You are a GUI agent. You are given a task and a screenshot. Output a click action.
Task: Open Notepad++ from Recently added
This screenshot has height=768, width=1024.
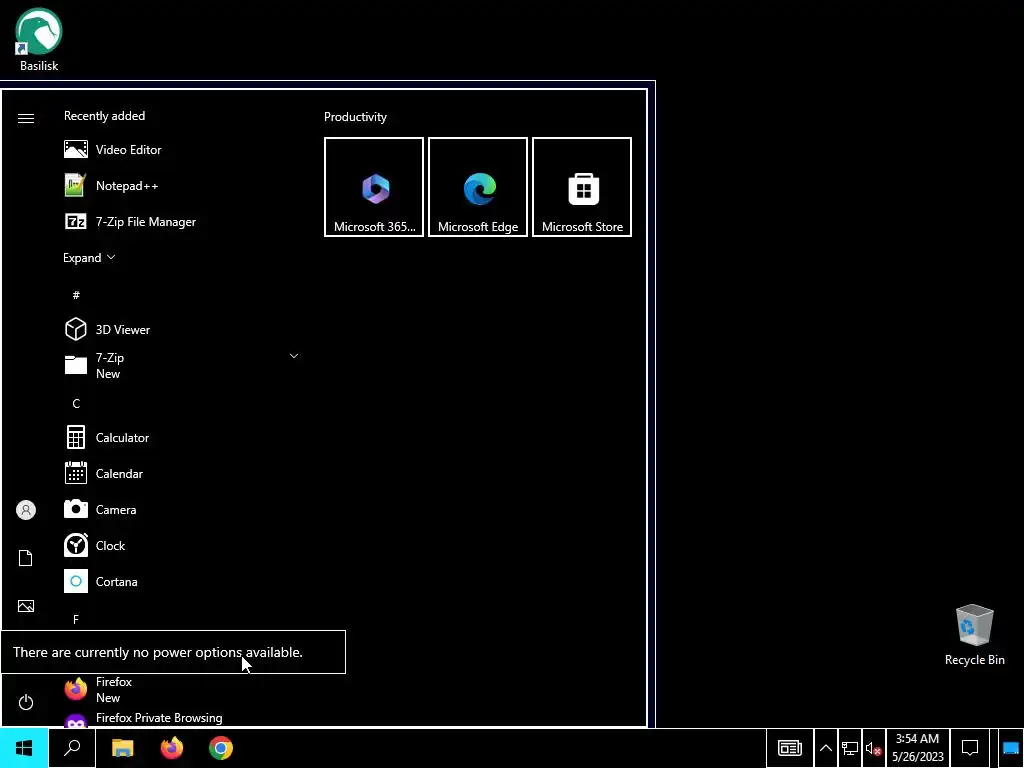coord(183,185)
